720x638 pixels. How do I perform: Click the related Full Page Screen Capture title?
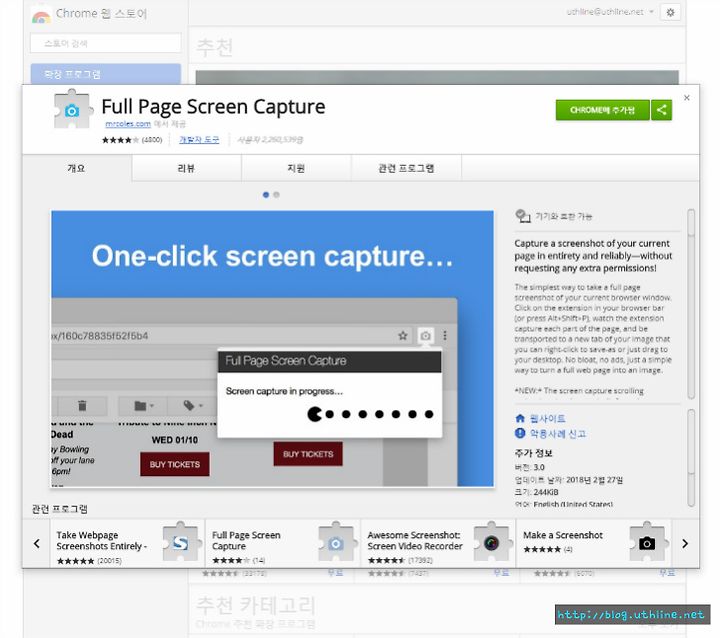[246, 541]
